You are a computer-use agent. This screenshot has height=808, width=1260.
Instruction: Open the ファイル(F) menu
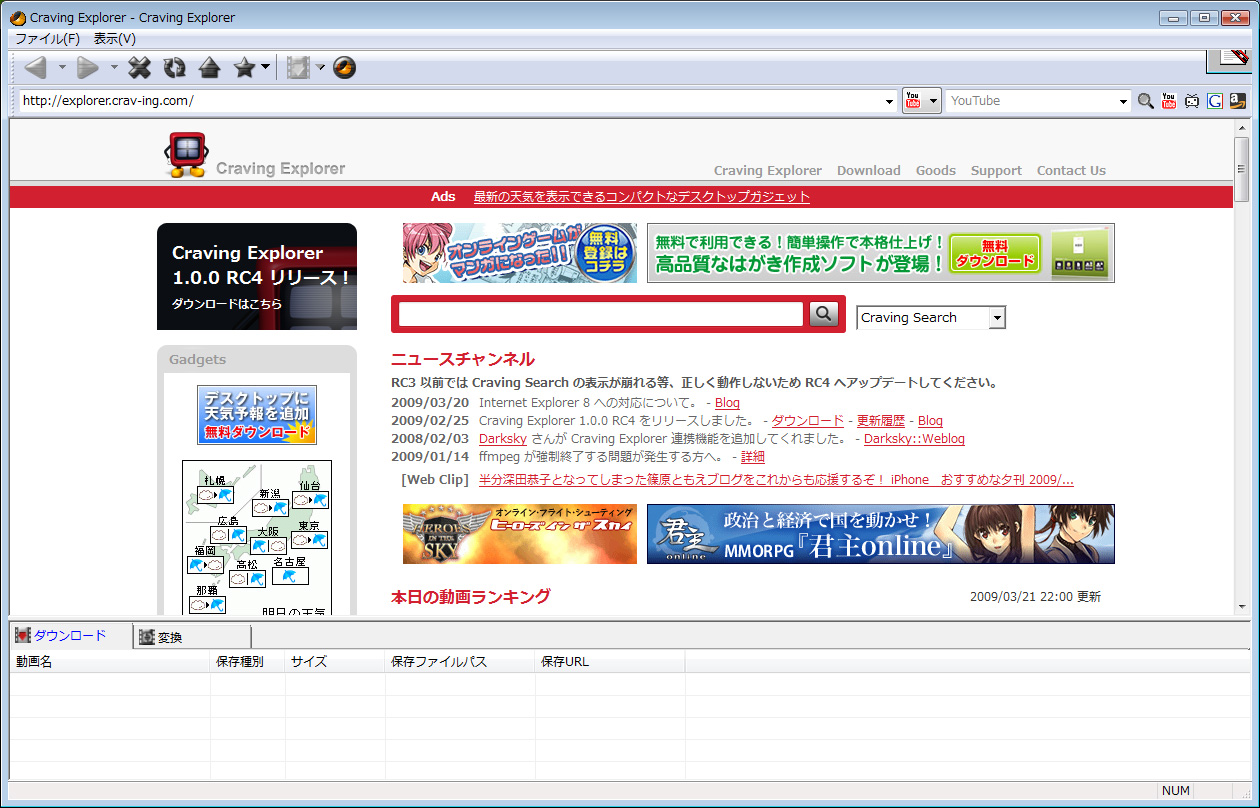(47, 39)
